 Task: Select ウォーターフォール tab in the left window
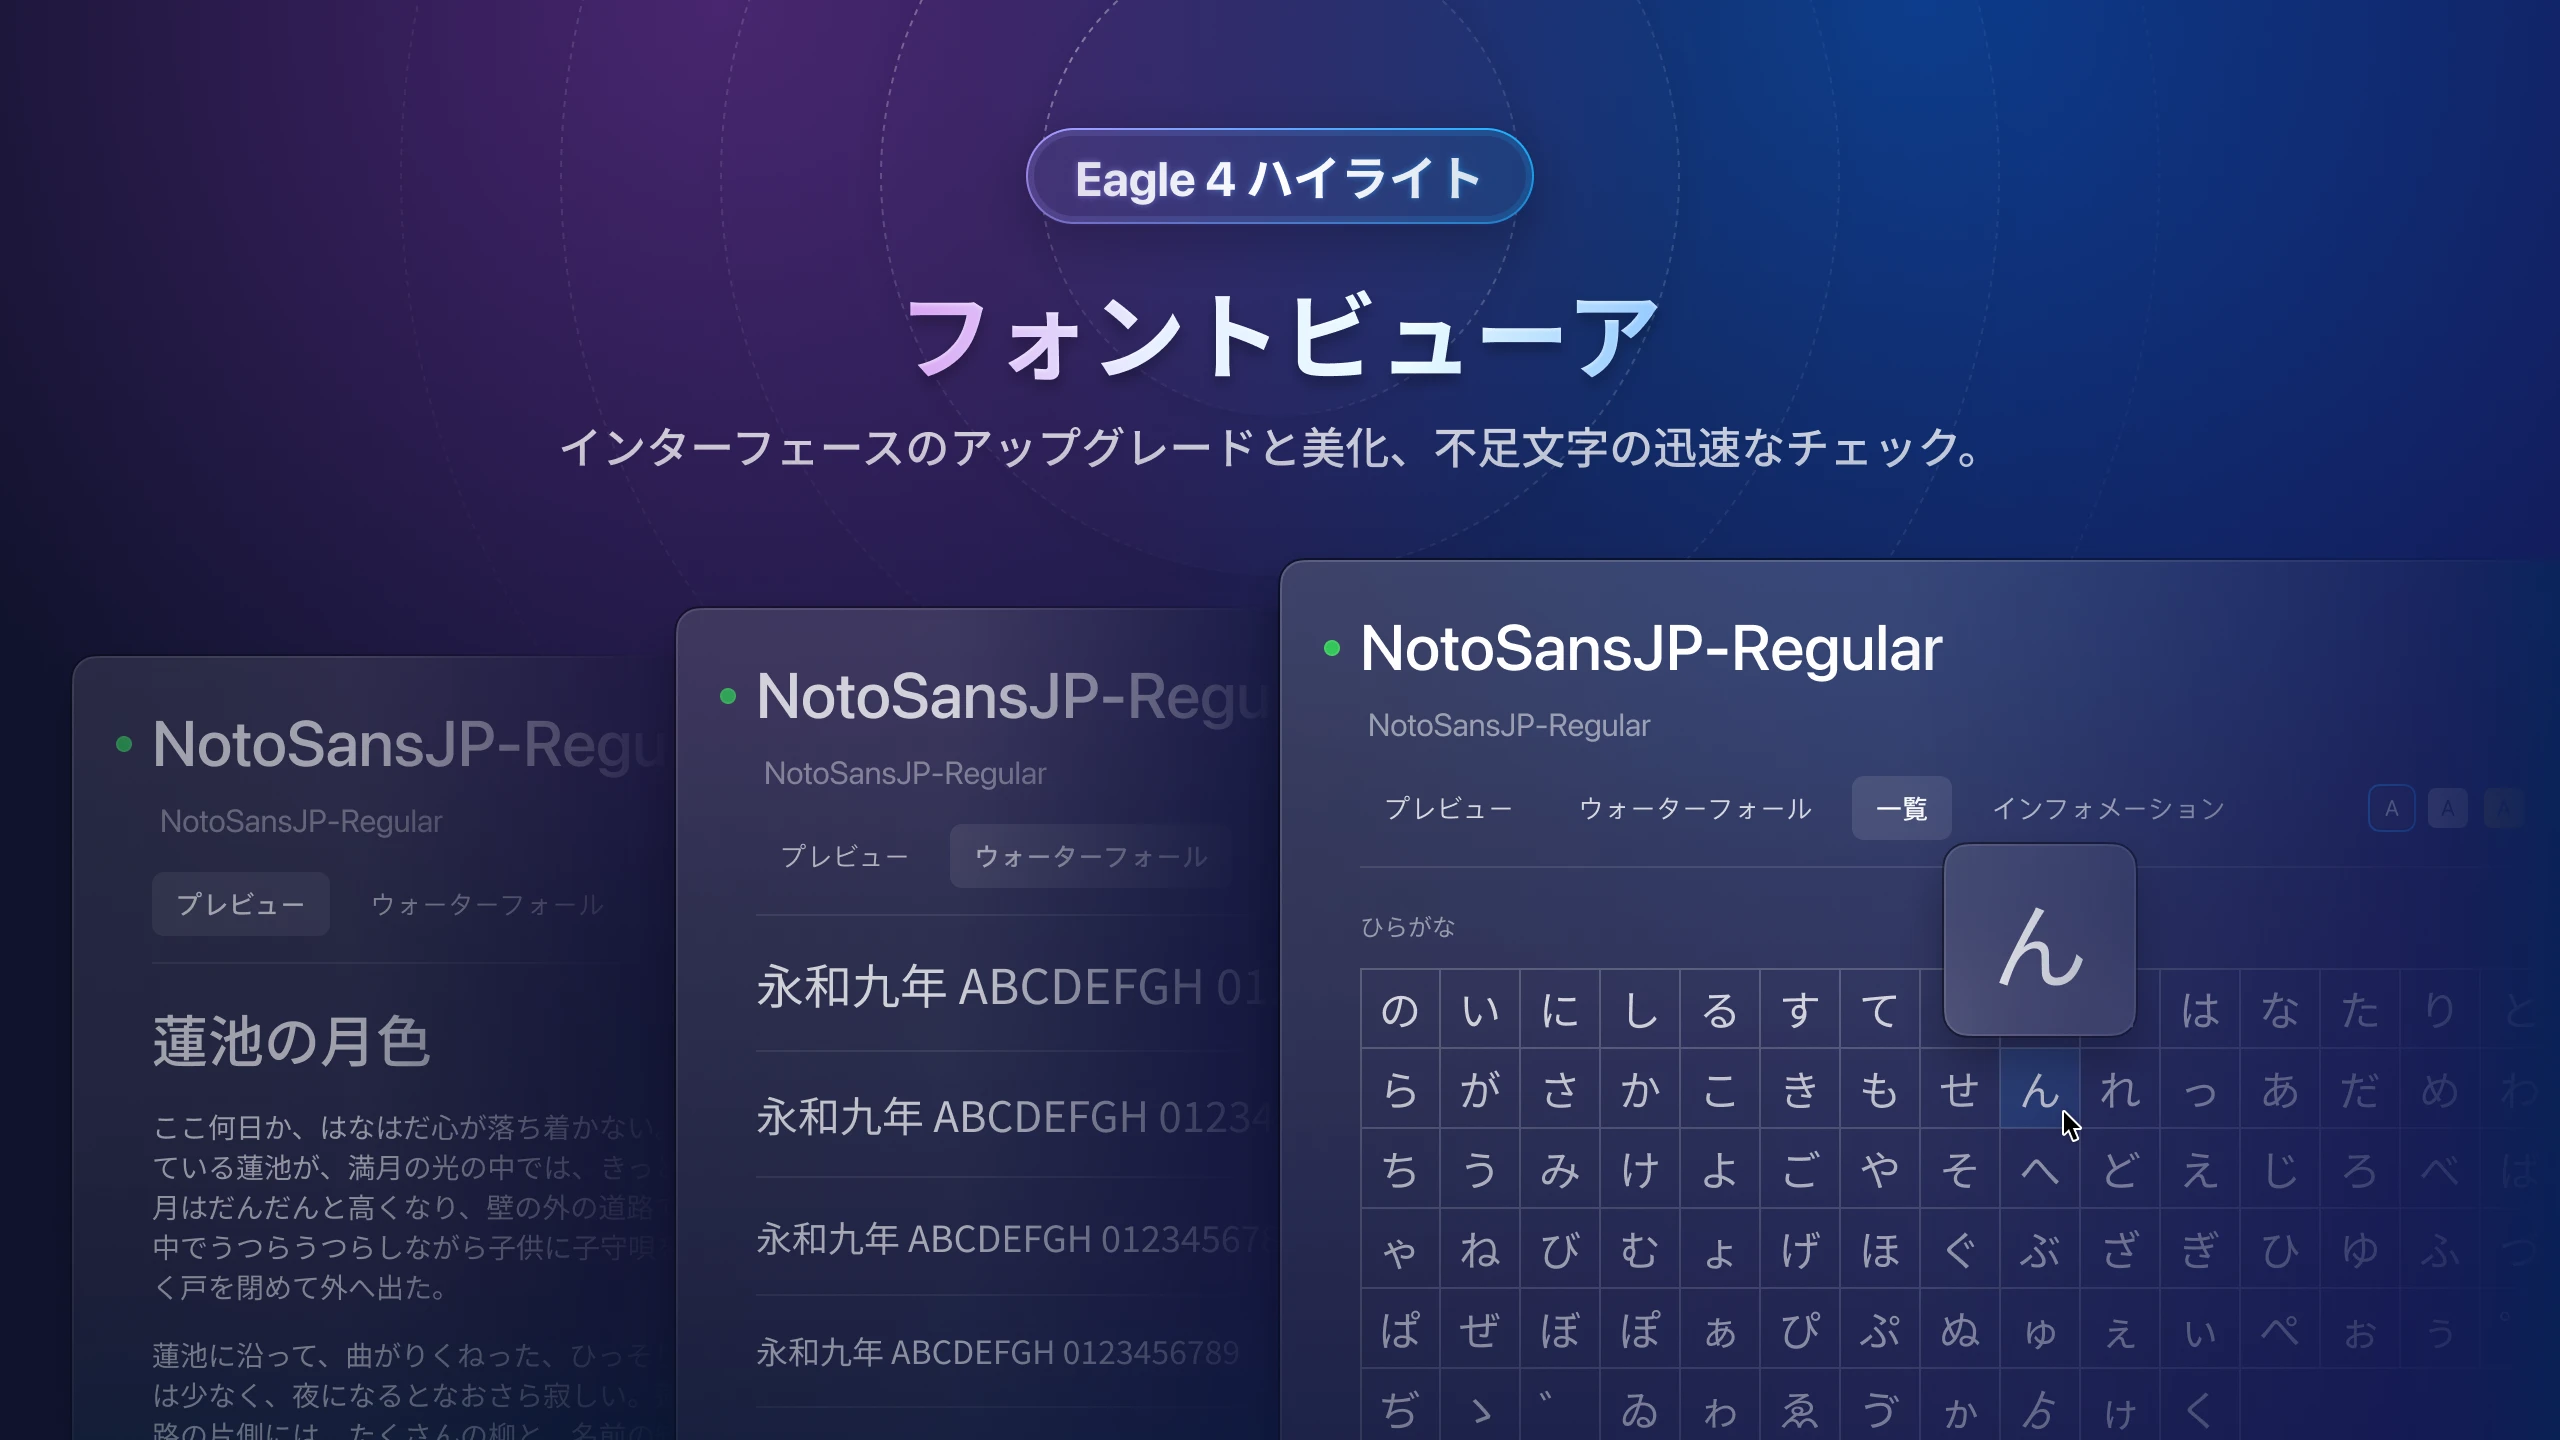coord(487,904)
